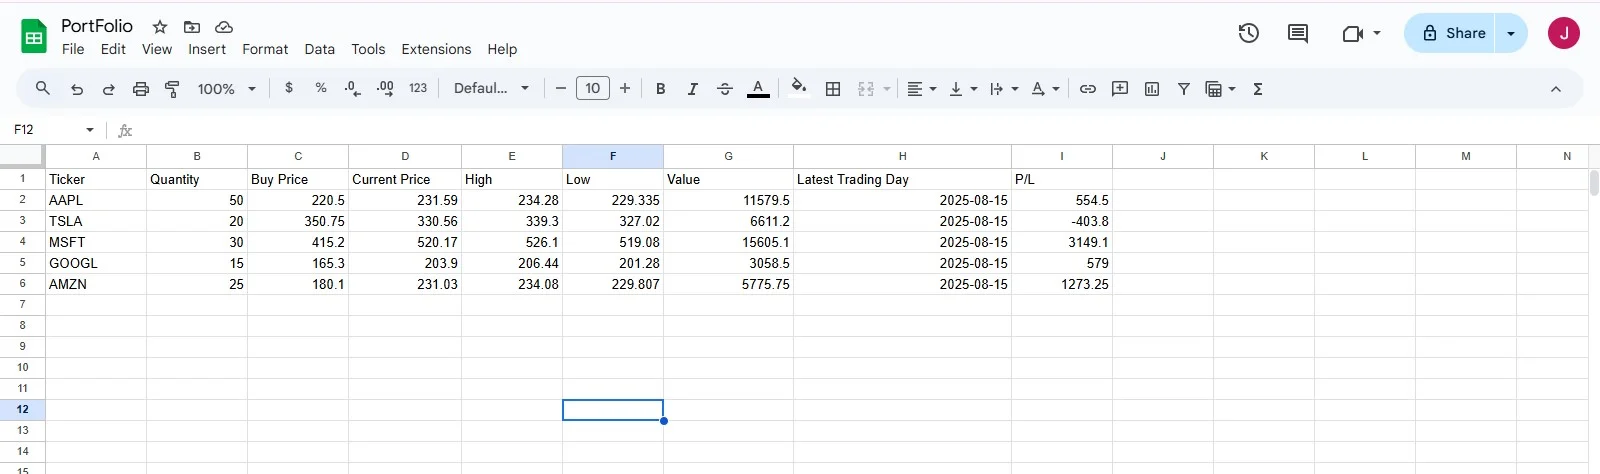Open the text color picker
Image resolution: width=1600 pixels, height=474 pixels.
758,89
